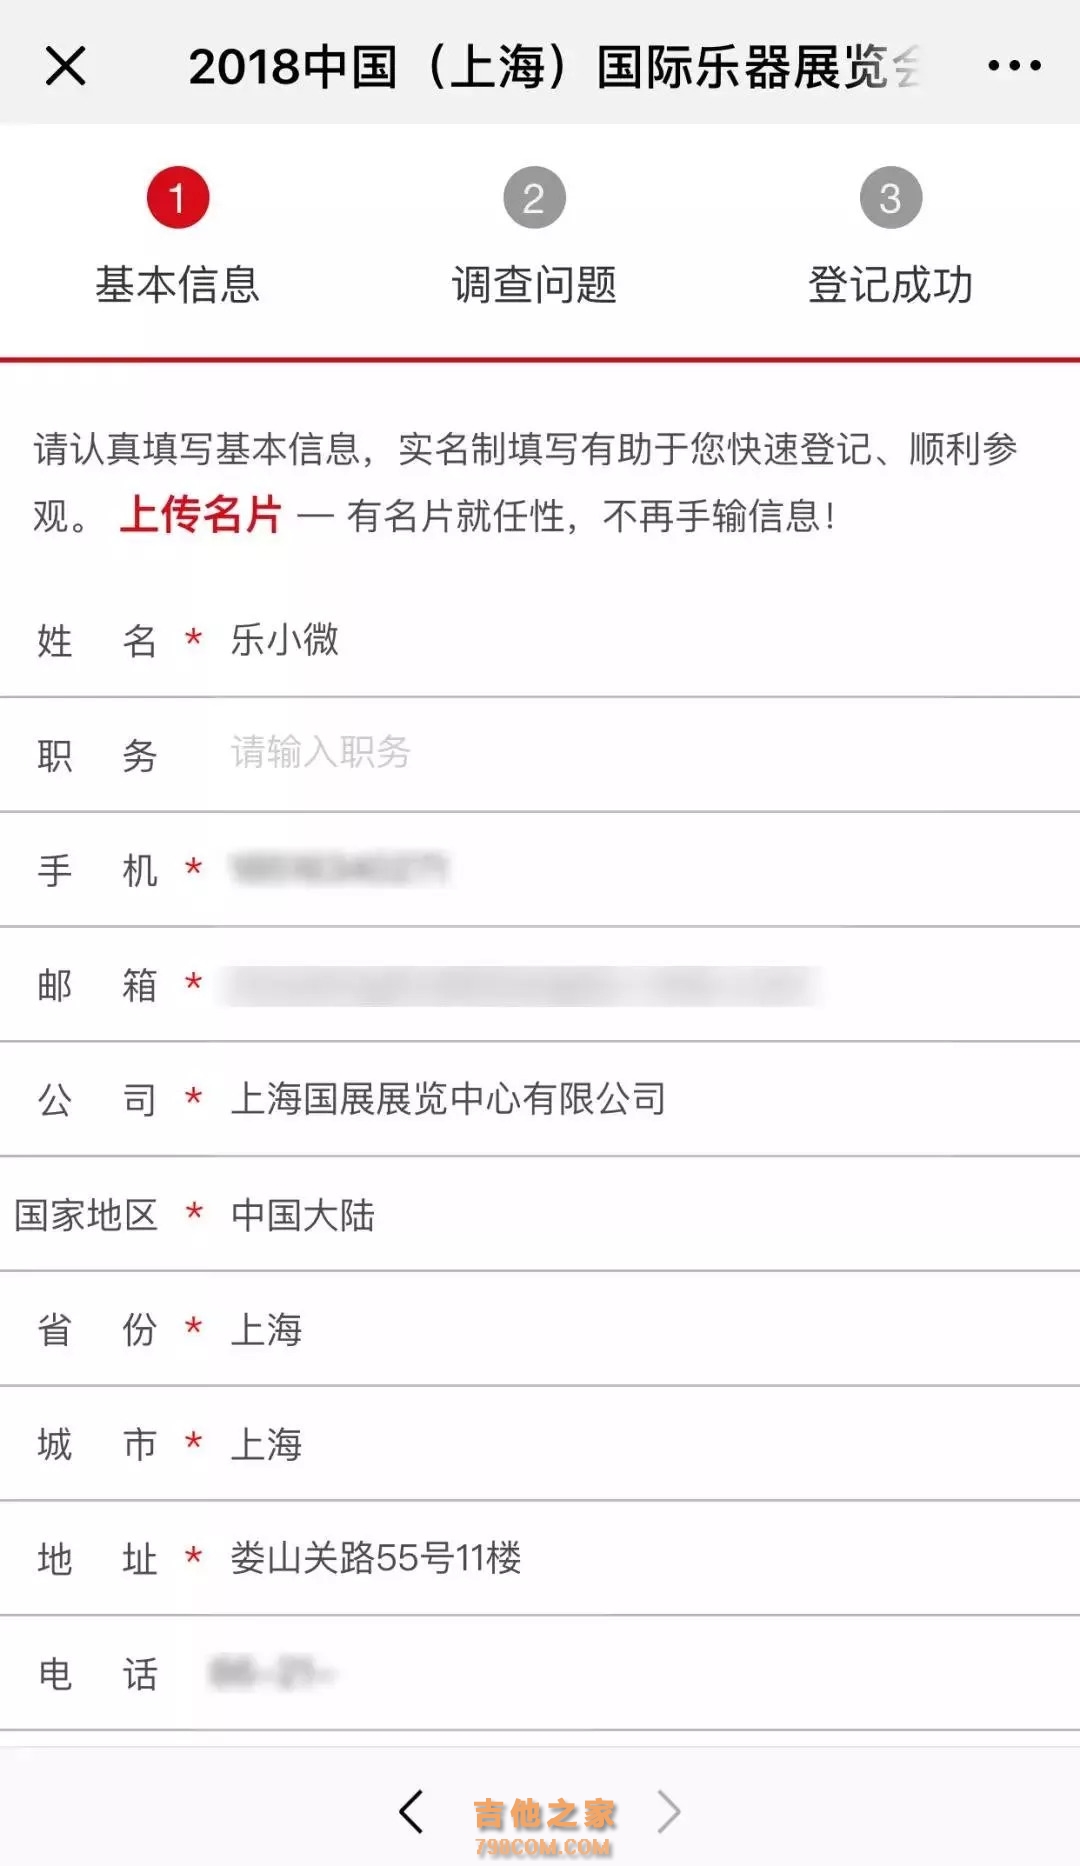Tap the step 3 gray circle icon
The width and height of the screenshot is (1080, 1866).
(x=890, y=198)
